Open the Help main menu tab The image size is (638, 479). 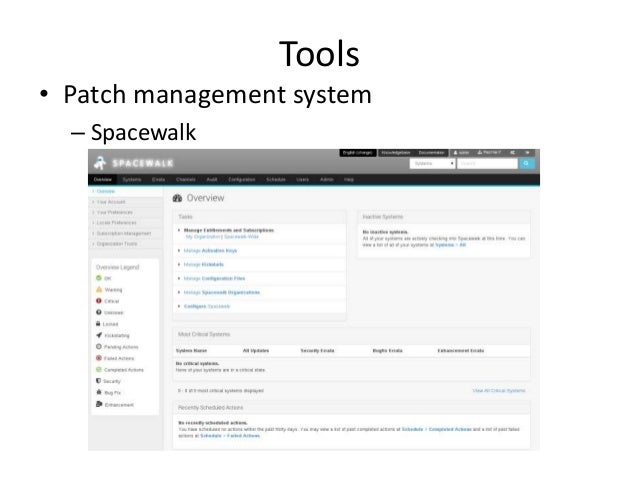click(349, 179)
